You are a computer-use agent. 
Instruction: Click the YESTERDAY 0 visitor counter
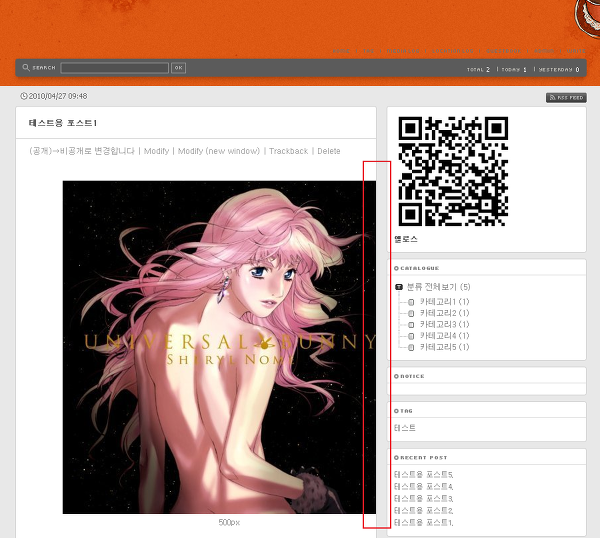pos(559,70)
